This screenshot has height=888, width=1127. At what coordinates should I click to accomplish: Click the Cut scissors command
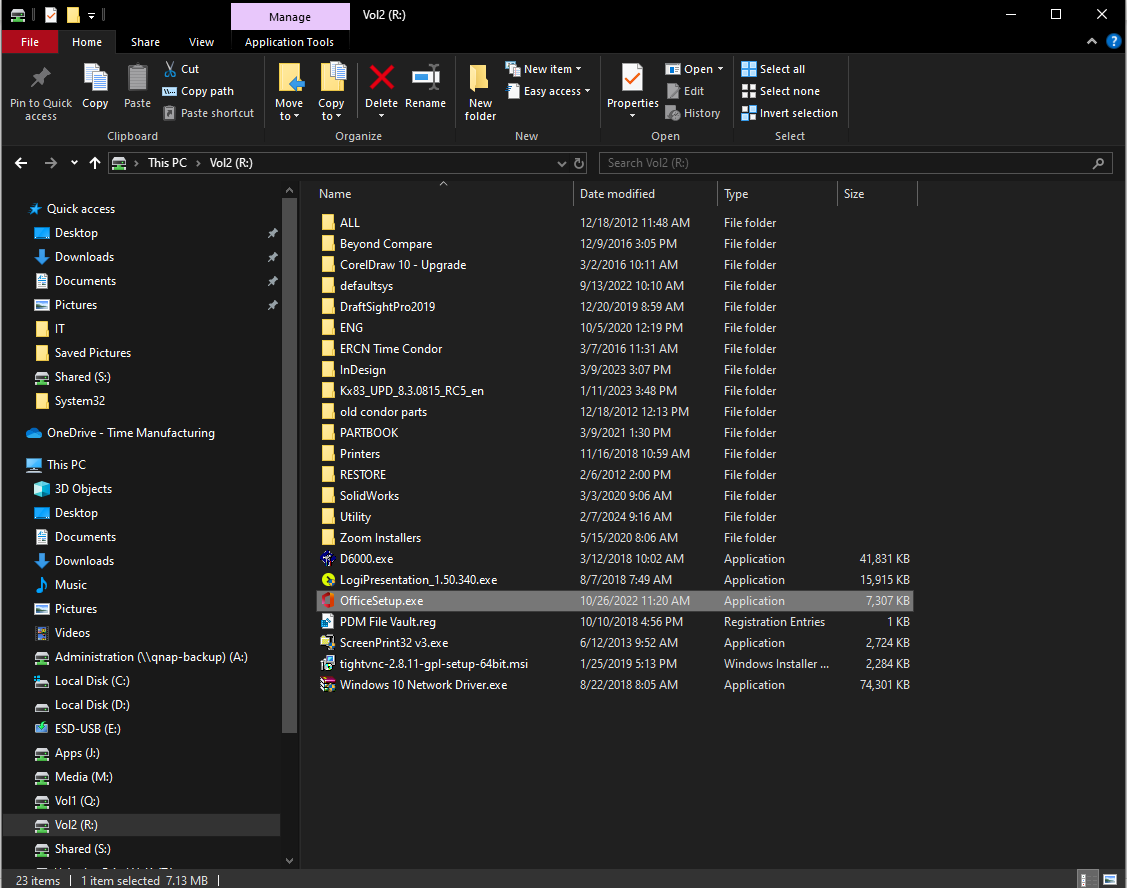coord(181,69)
